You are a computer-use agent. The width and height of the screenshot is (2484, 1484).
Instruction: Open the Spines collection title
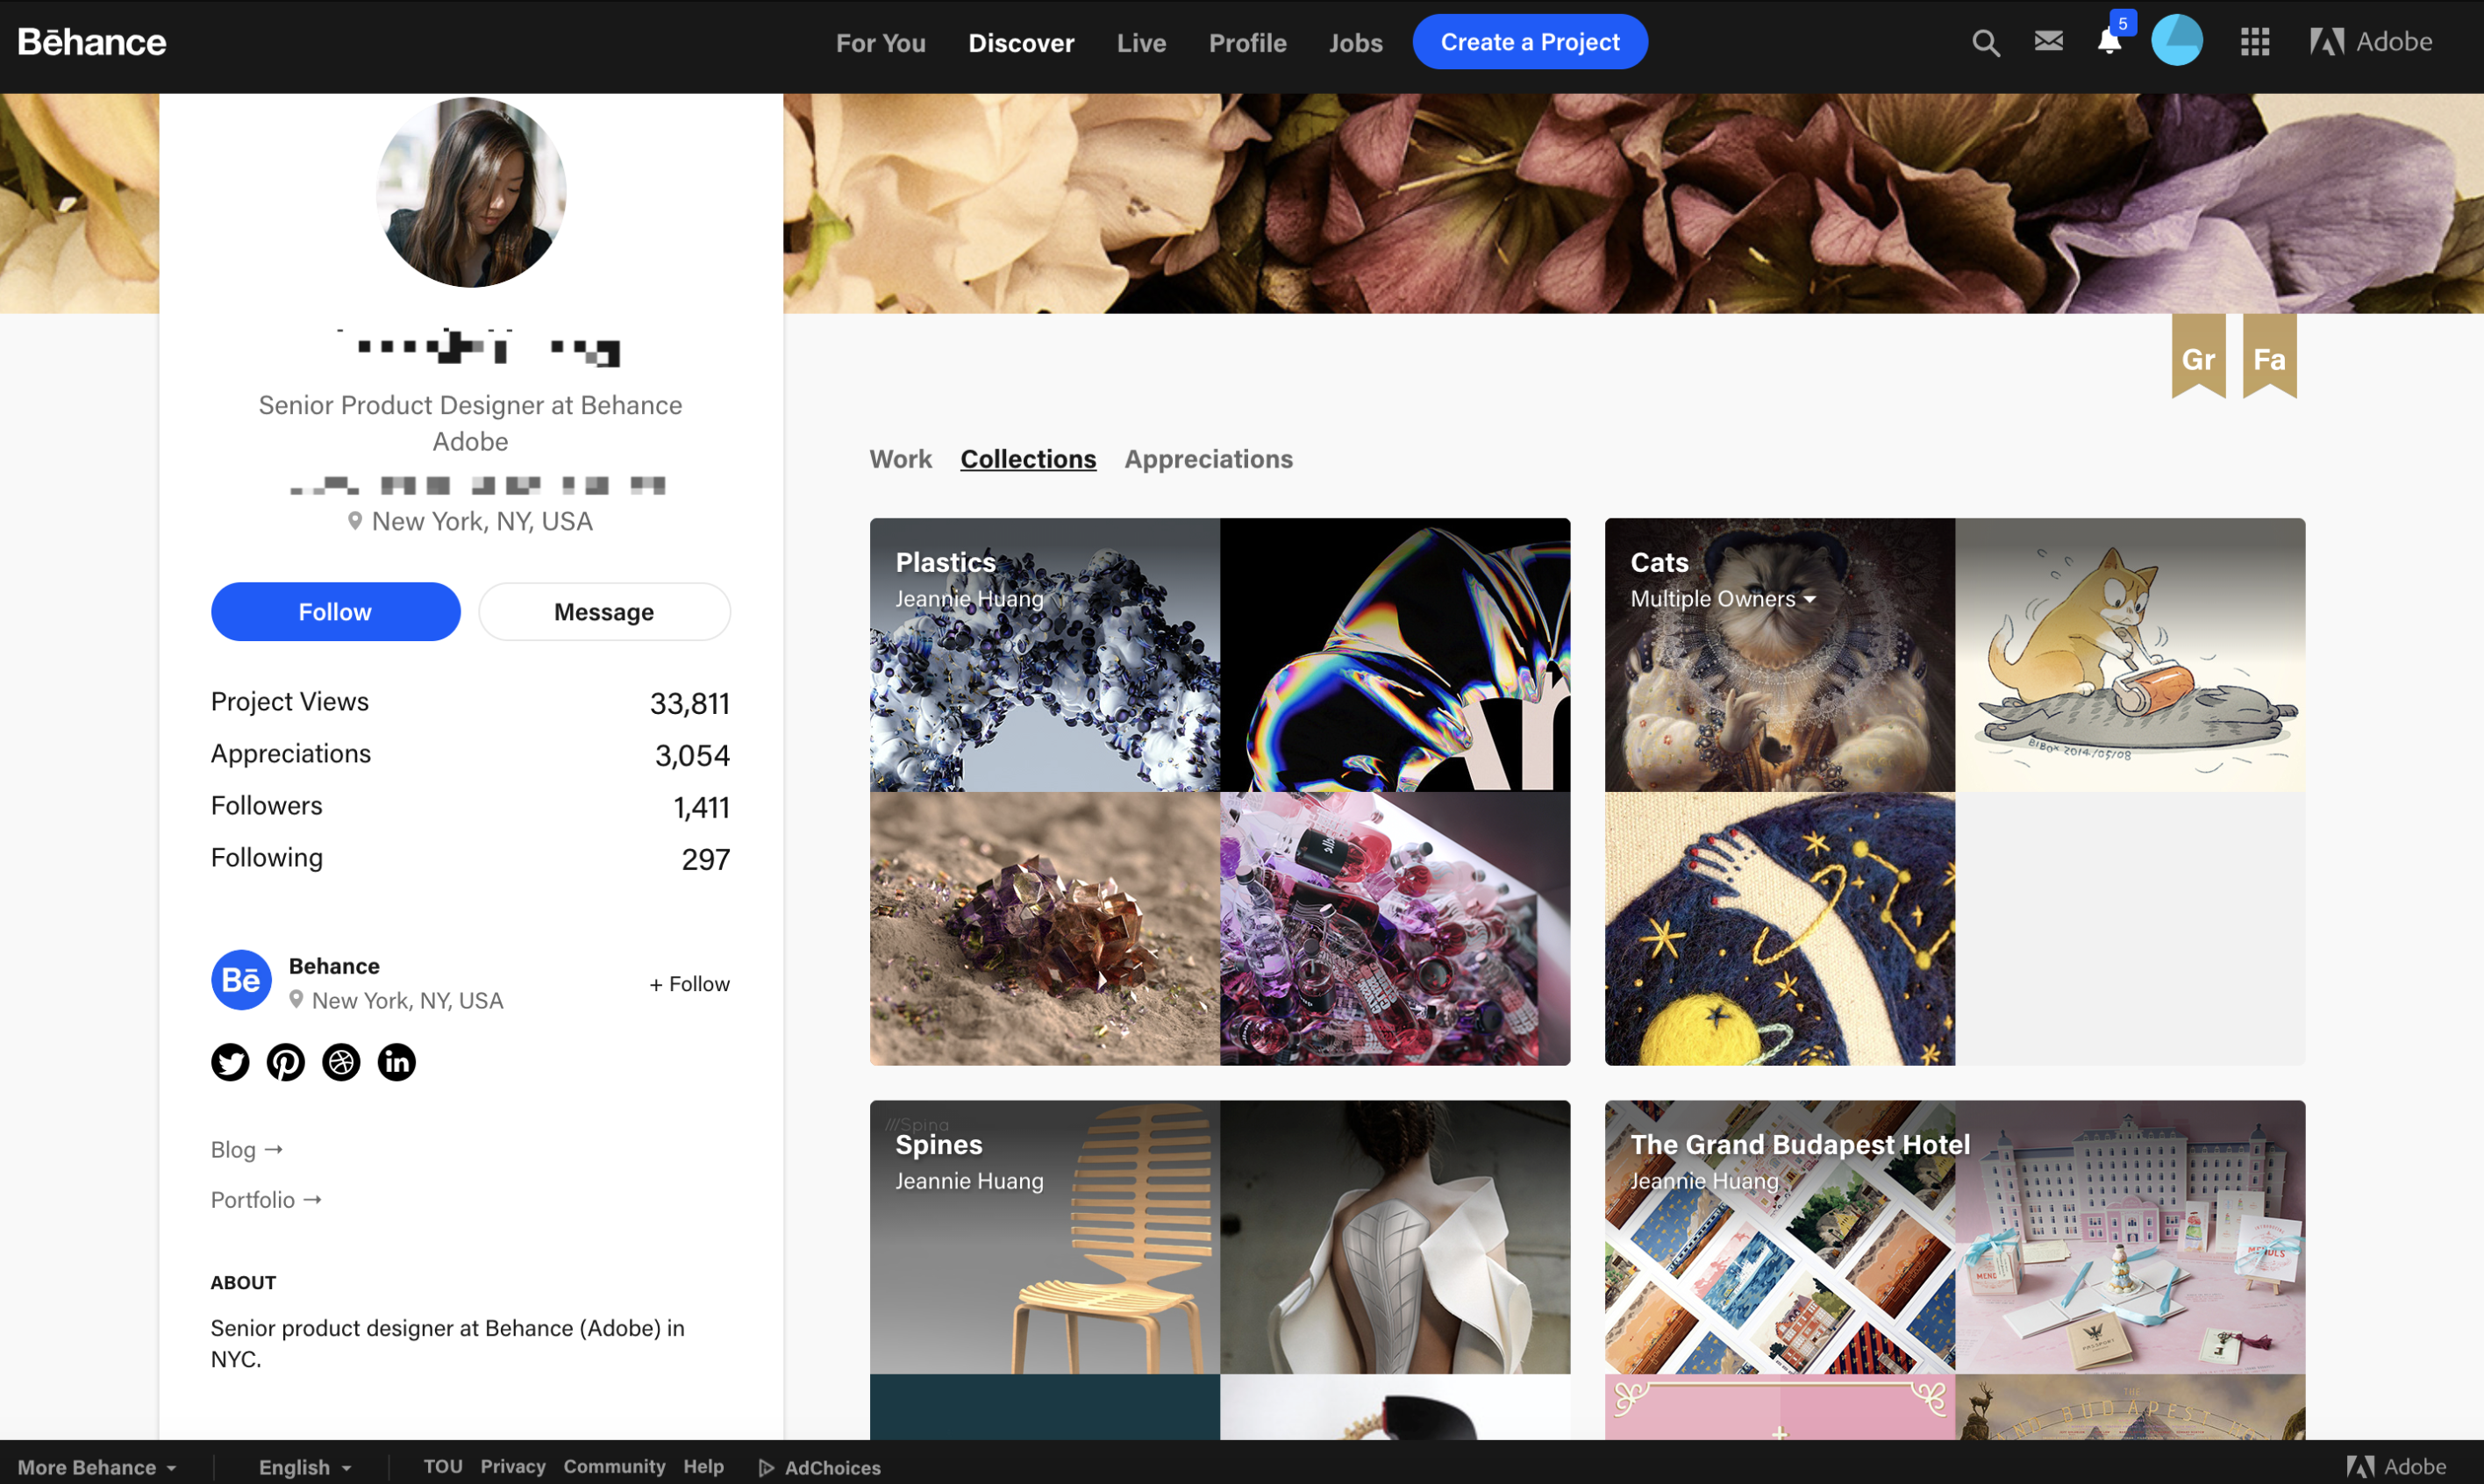(938, 1144)
